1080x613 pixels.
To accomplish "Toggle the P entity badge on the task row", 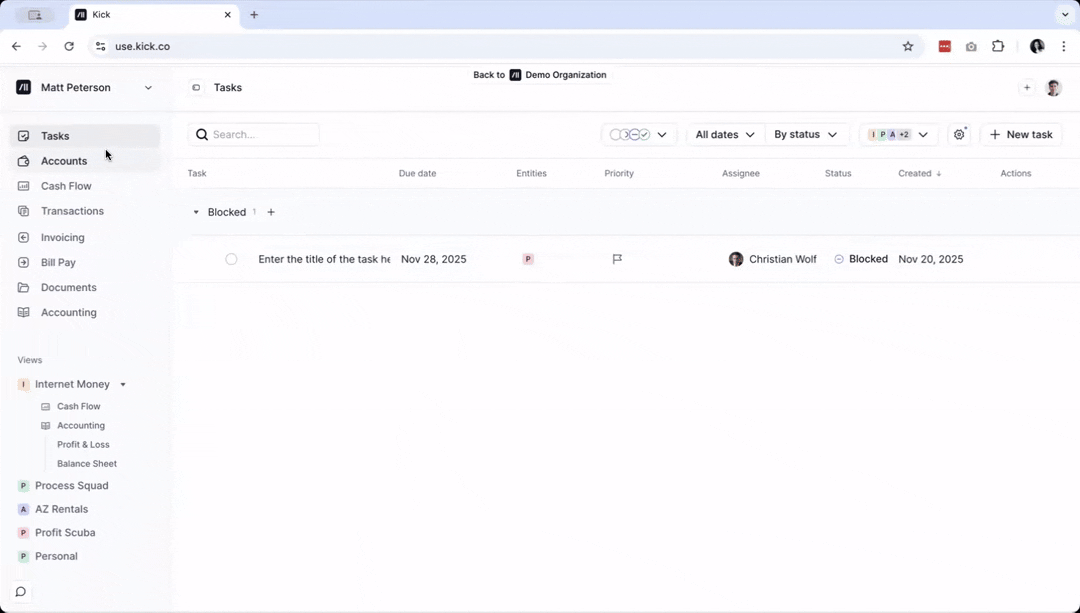I will coord(527,258).
